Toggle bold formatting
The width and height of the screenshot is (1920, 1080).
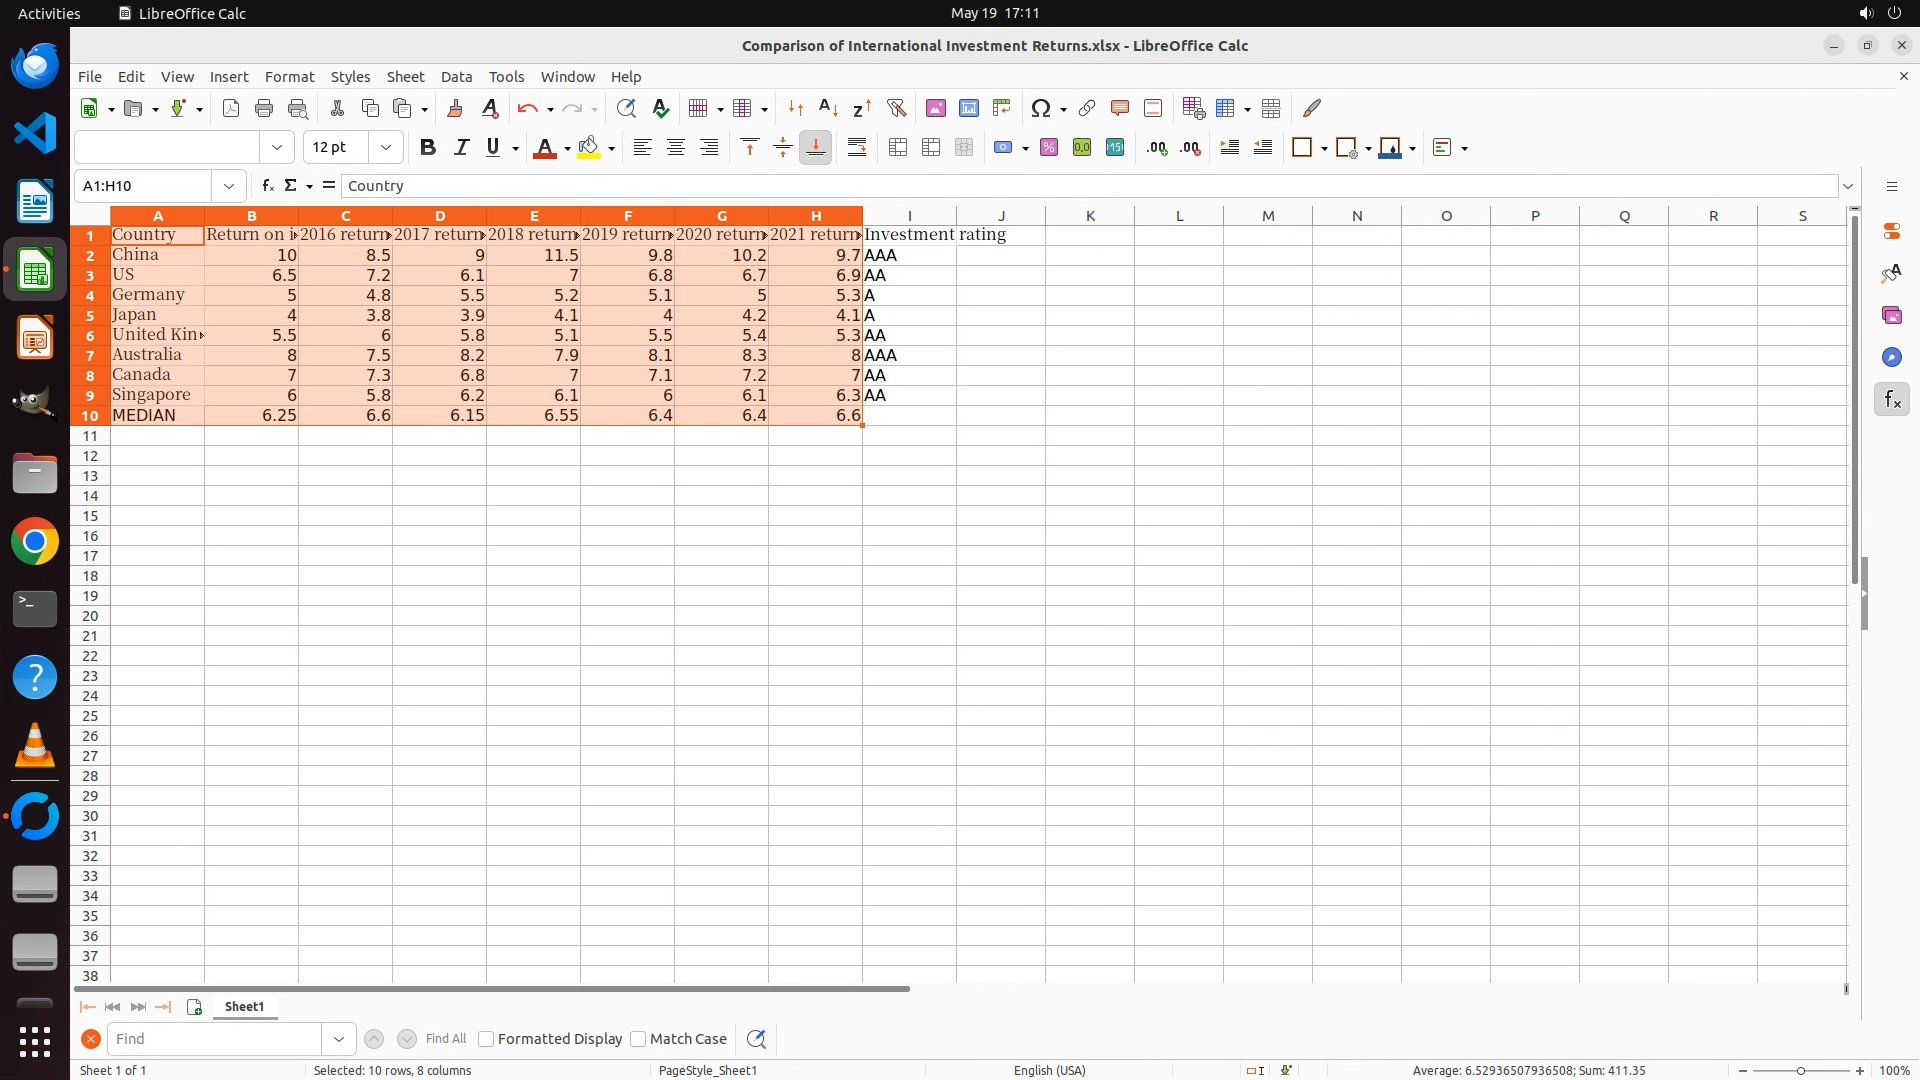(428, 148)
